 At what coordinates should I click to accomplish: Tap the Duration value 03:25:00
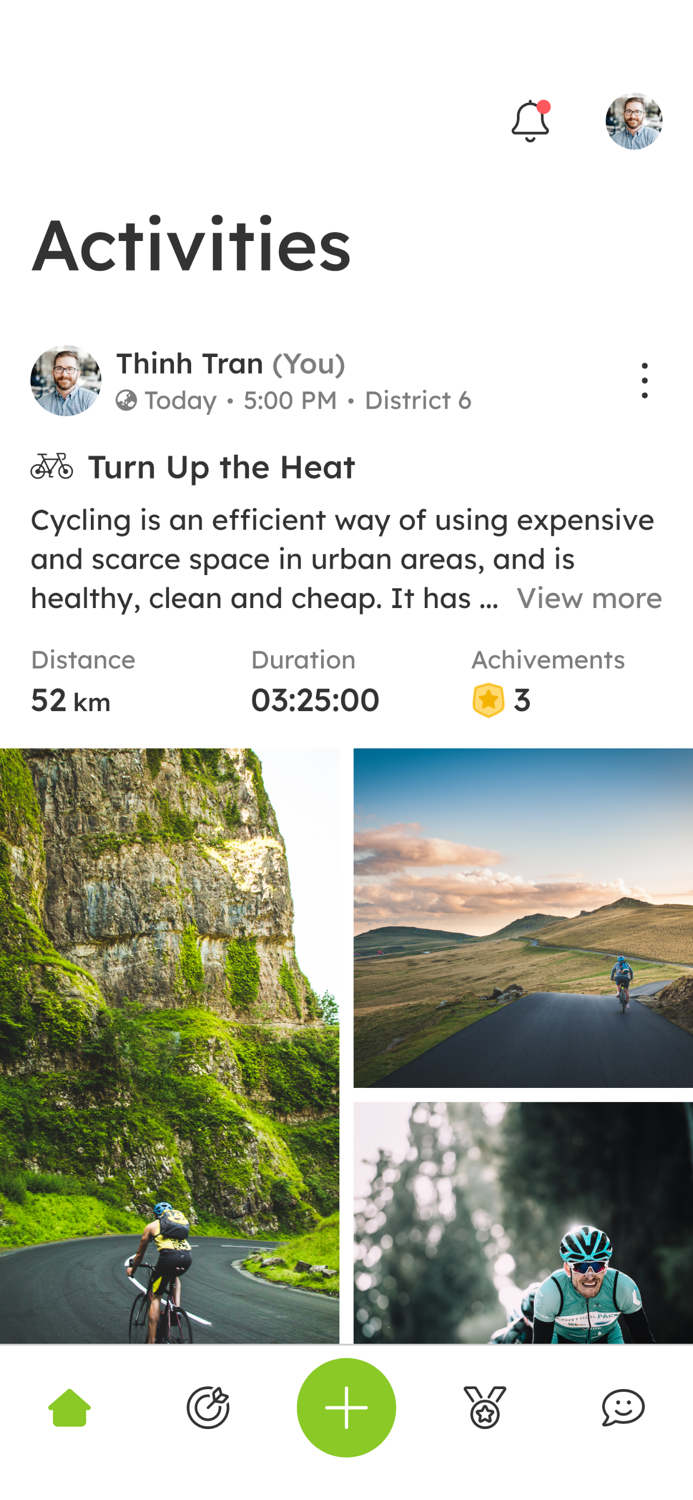(315, 700)
